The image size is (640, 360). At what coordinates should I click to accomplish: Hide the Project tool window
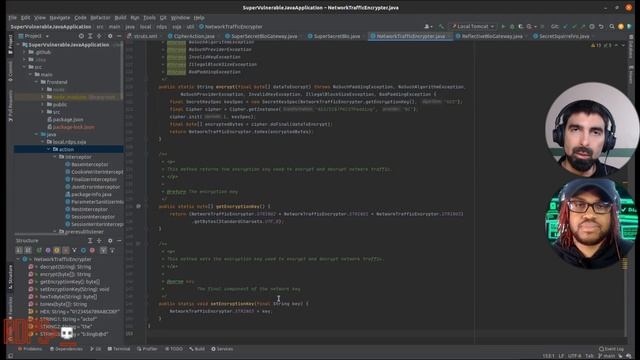119,36
